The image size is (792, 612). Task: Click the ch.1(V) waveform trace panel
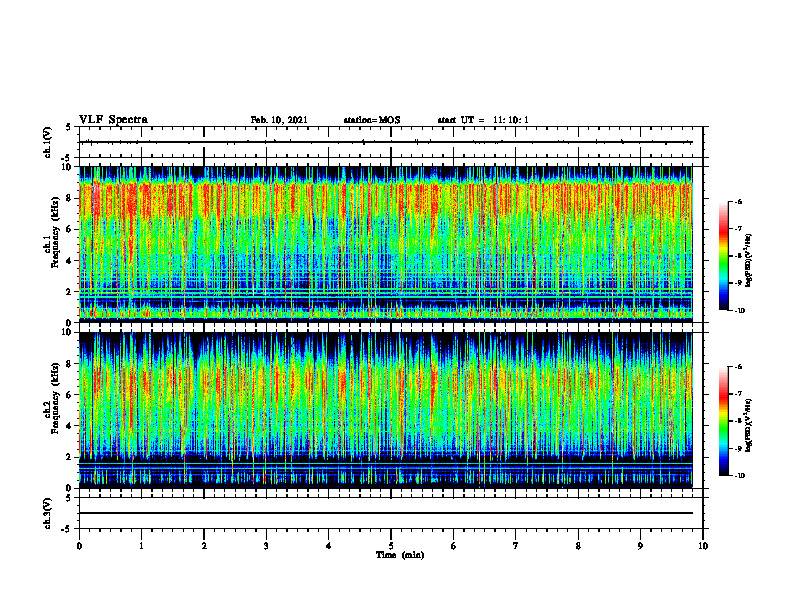pyautogui.click(x=391, y=142)
